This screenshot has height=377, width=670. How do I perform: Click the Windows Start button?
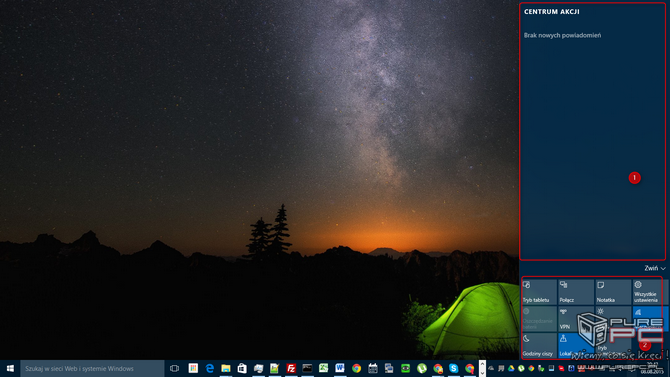(10, 368)
